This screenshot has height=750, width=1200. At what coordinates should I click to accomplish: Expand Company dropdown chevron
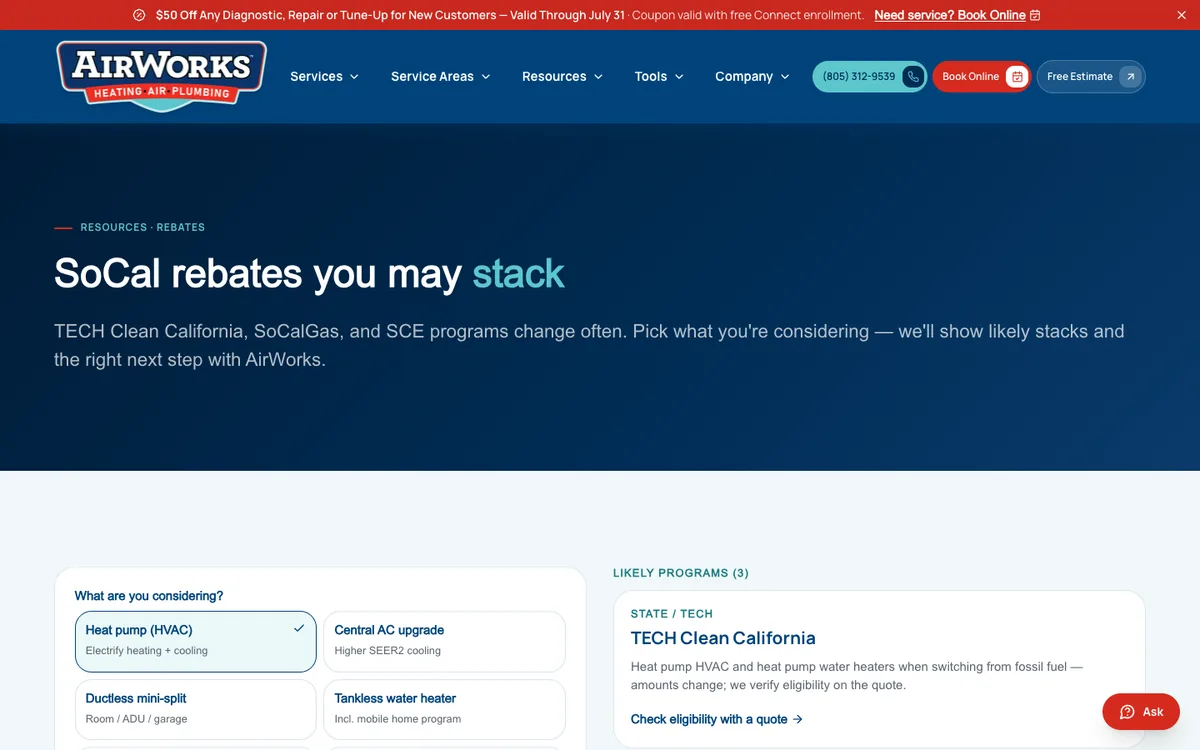click(785, 77)
